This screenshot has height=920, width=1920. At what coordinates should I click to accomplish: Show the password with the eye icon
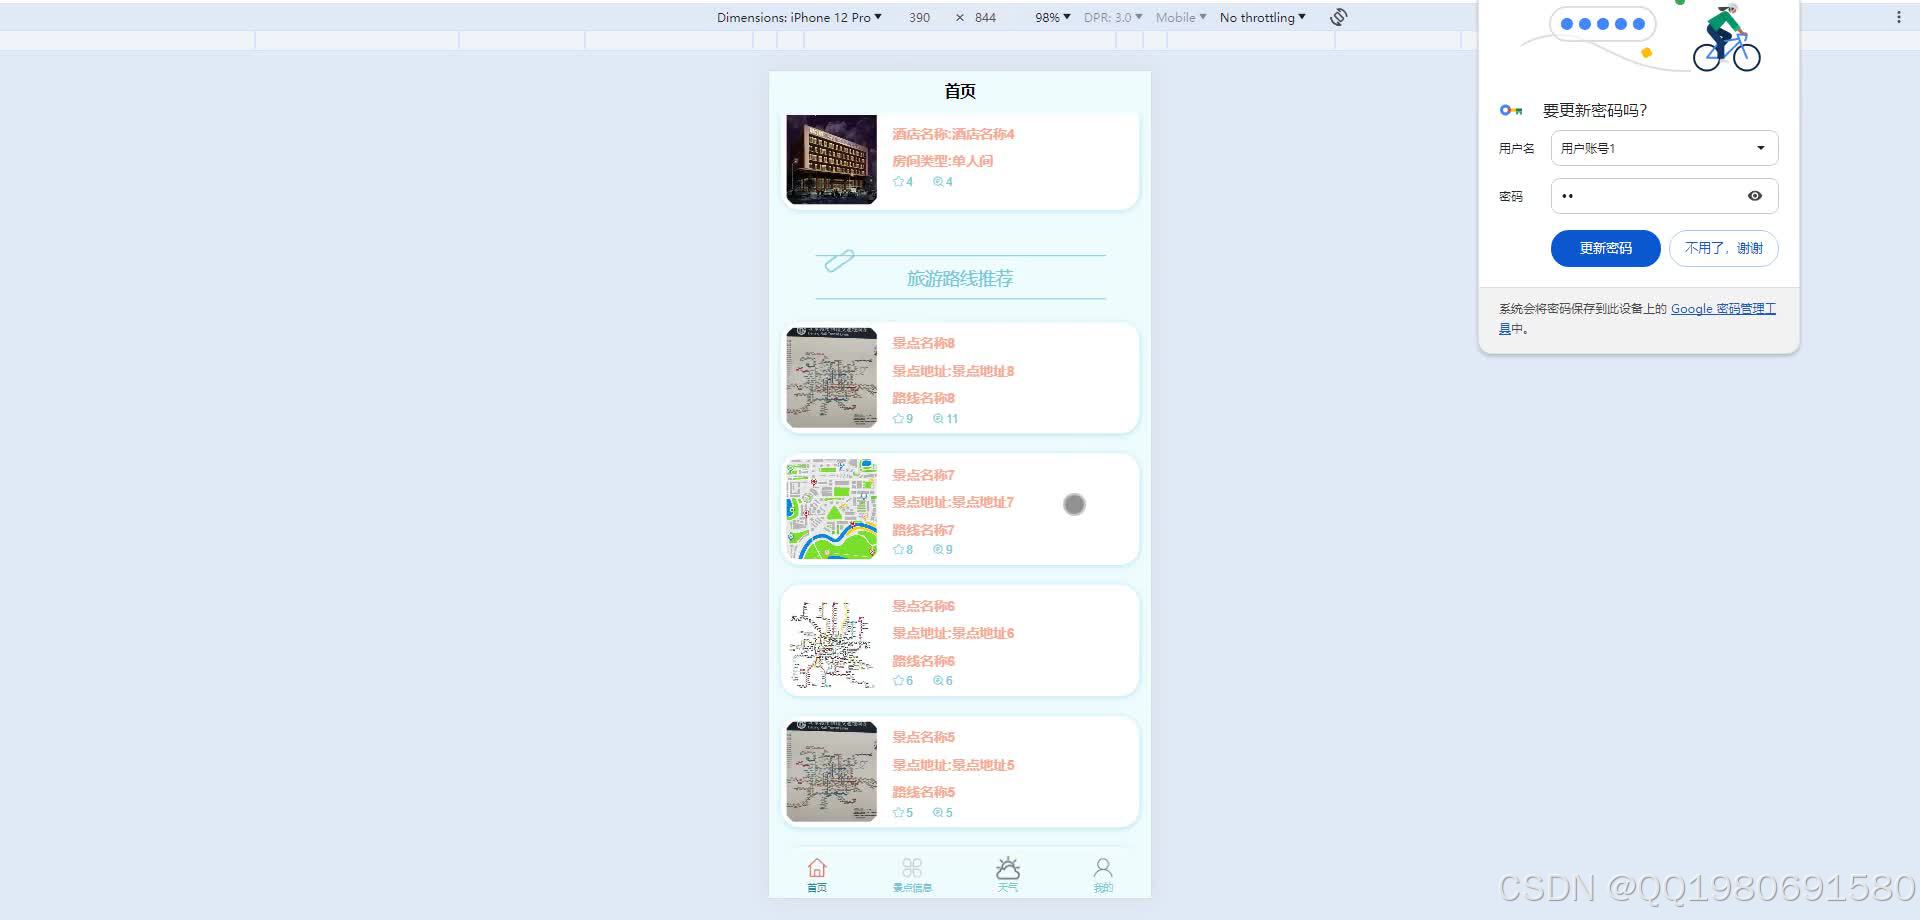tap(1755, 196)
